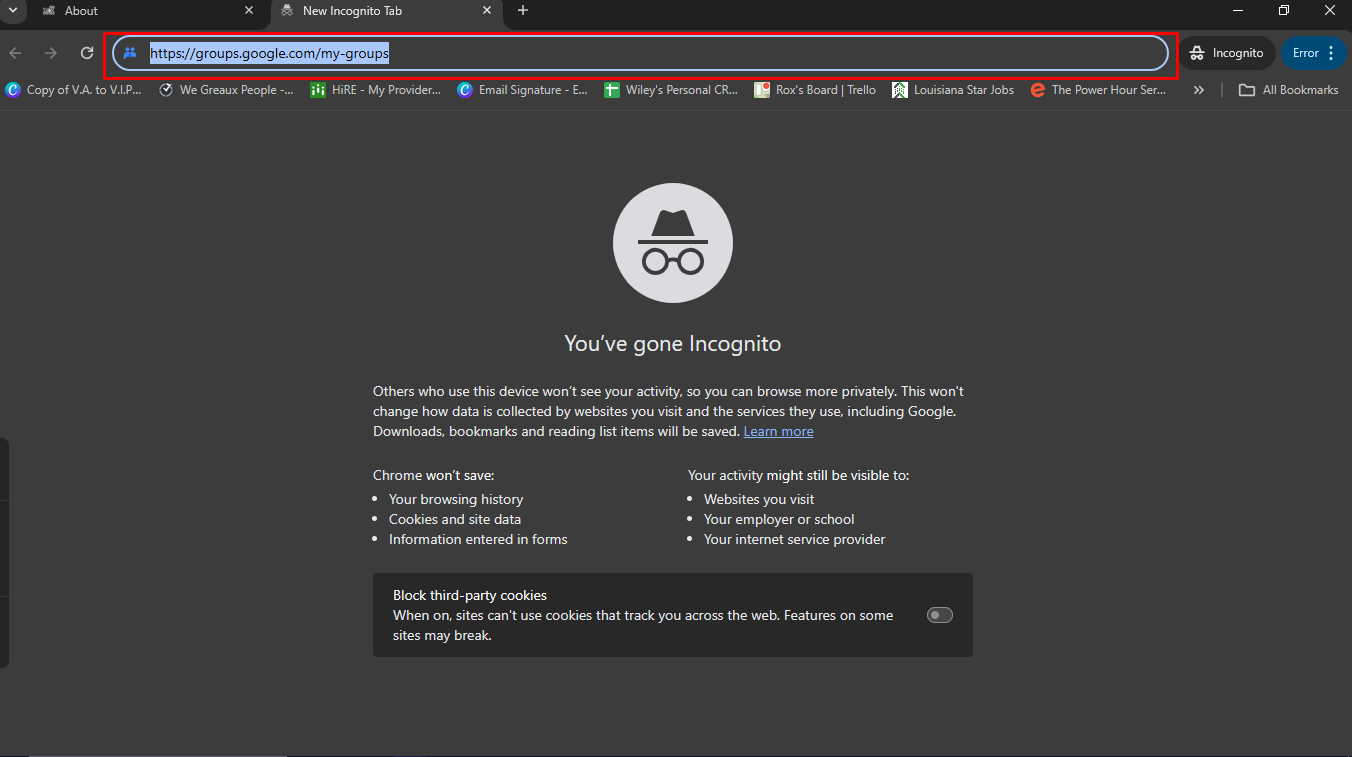Expand the hidden bookmarks overflow chevron

pyautogui.click(x=1199, y=90)
